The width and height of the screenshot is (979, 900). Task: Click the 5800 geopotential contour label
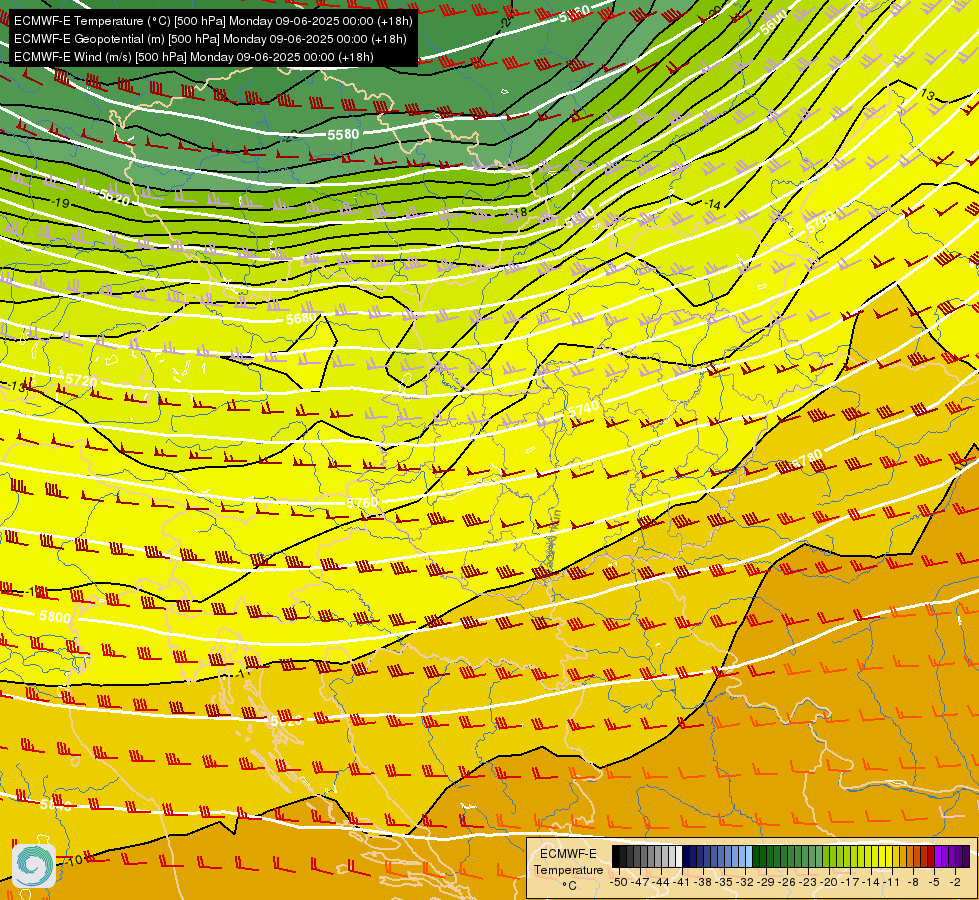pyautogui.click(x=55, y=617)
